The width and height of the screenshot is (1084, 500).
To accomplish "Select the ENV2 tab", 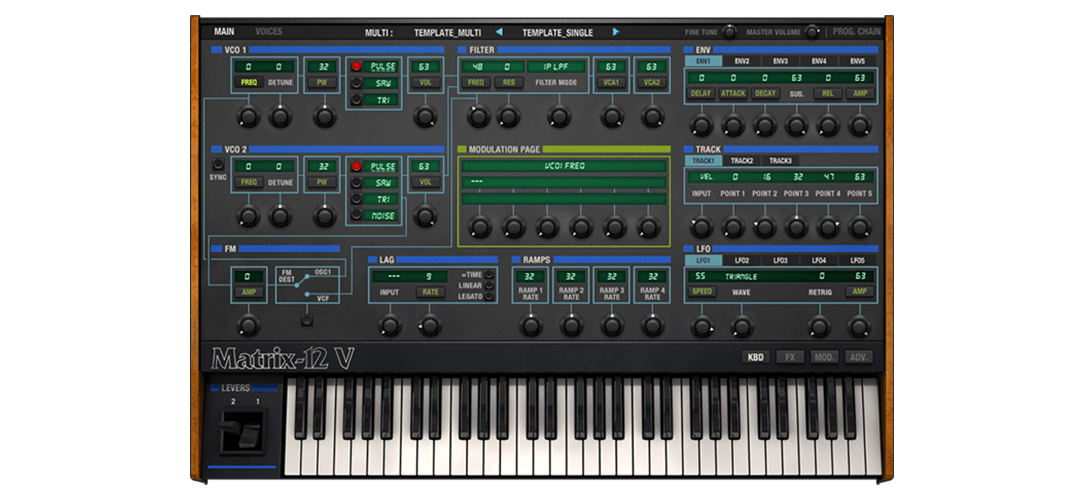I will (x=742, y=61).
